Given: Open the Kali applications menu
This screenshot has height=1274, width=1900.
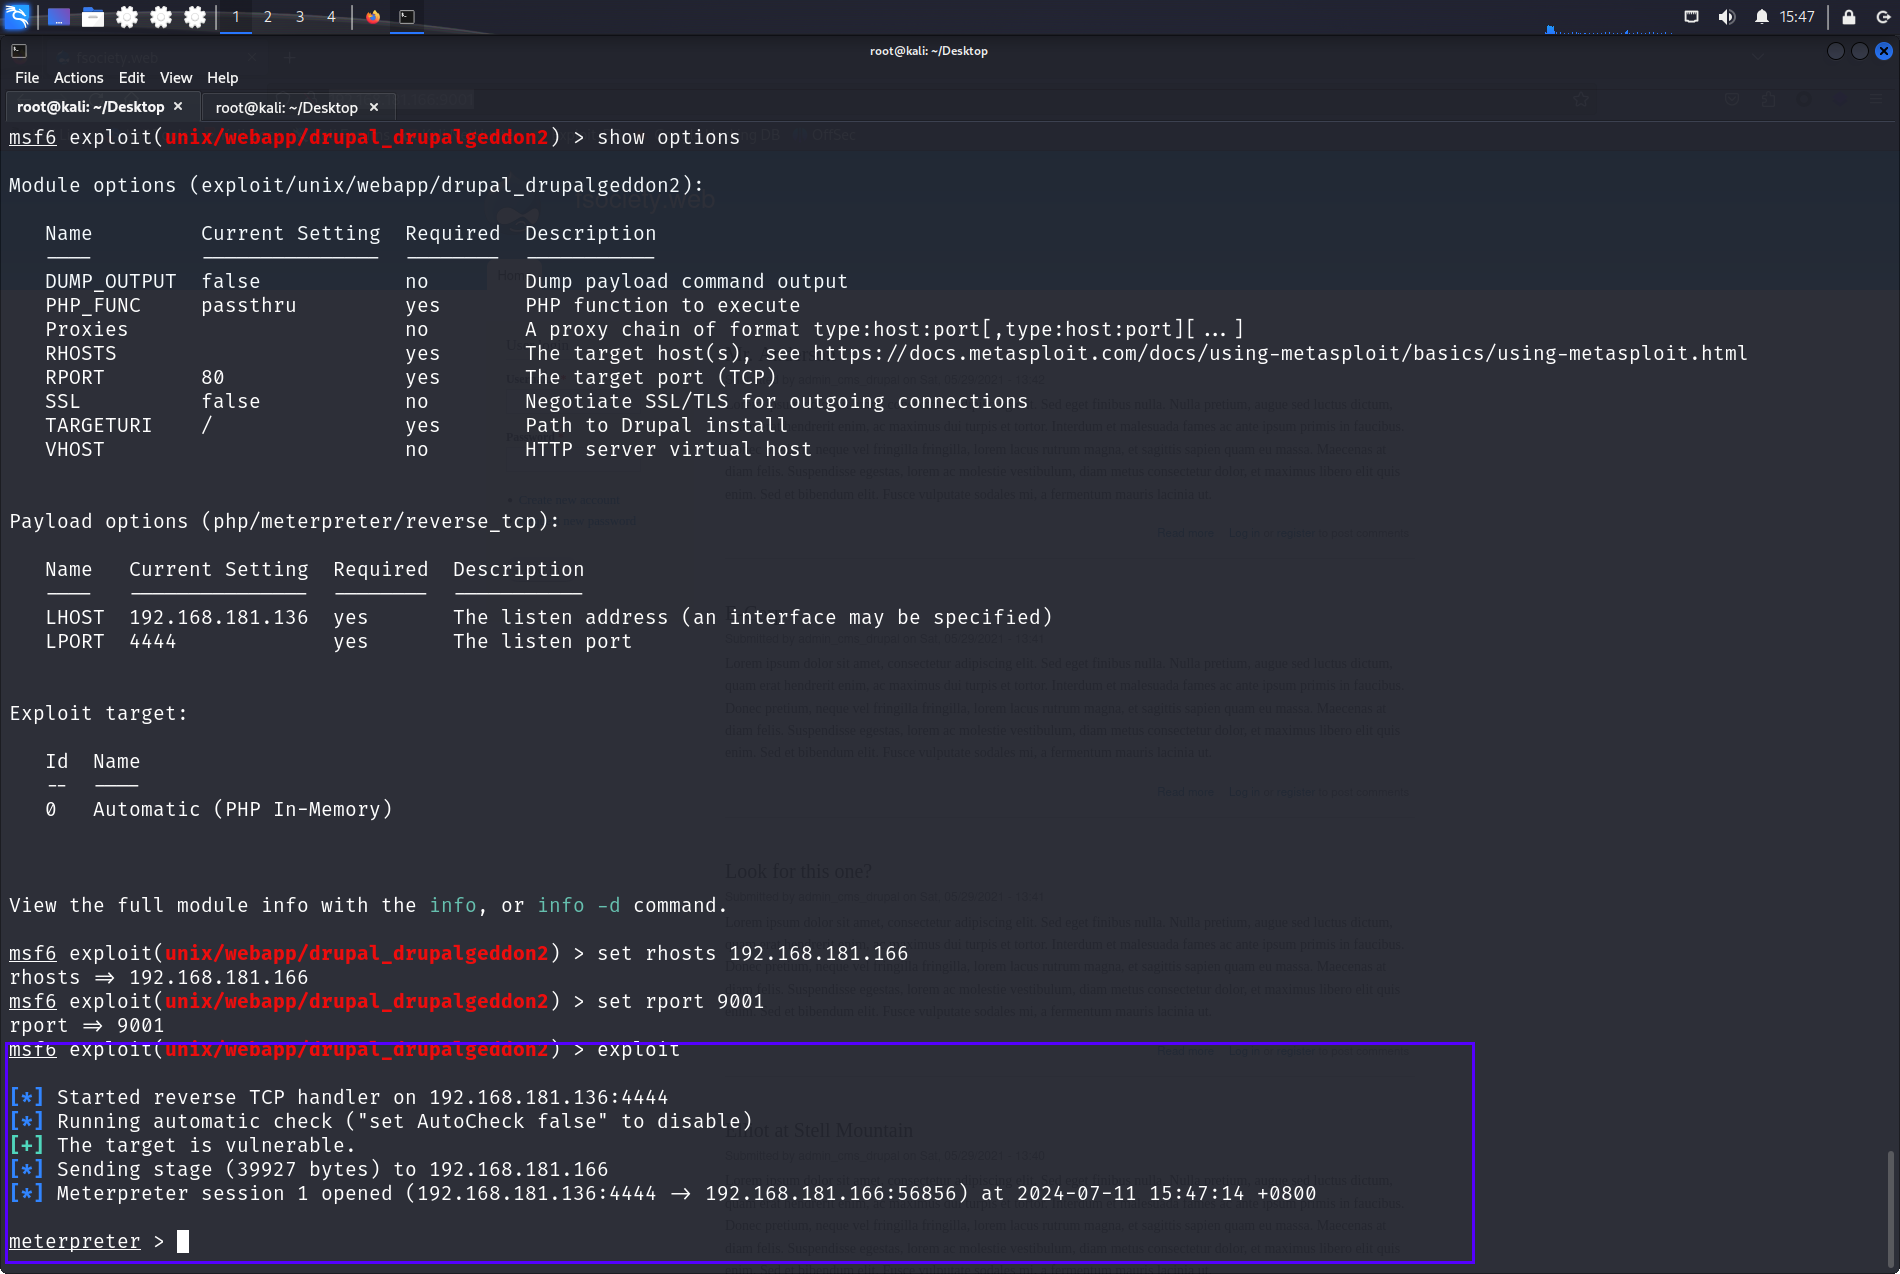Looking at the screenshot, I should point(18,16).
